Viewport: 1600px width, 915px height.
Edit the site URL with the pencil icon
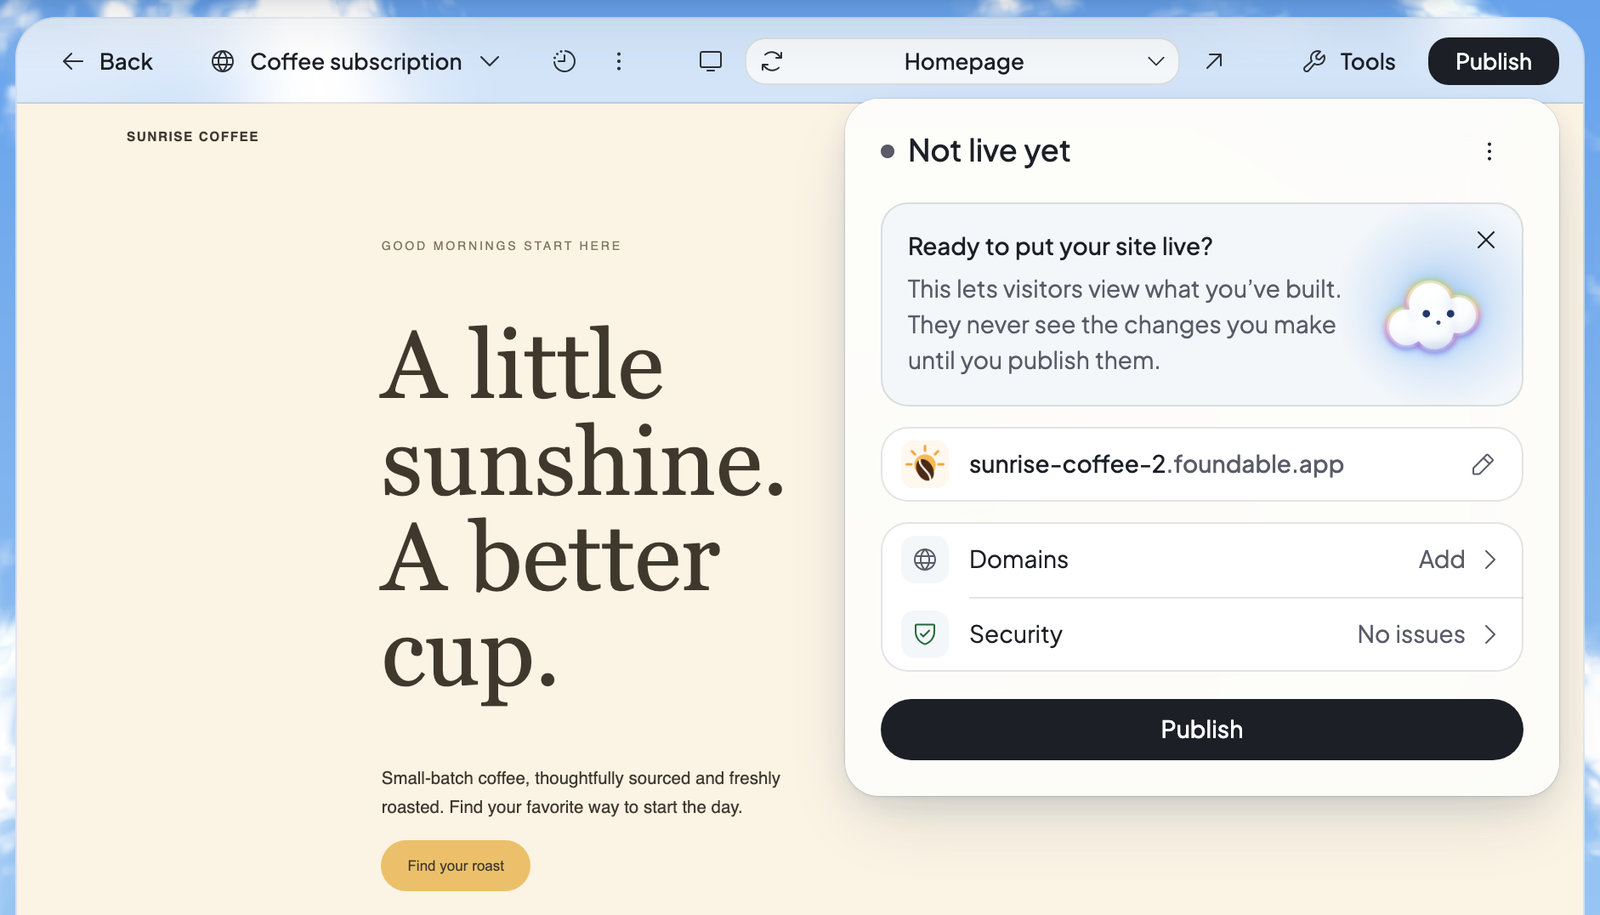click(1483, 464)
